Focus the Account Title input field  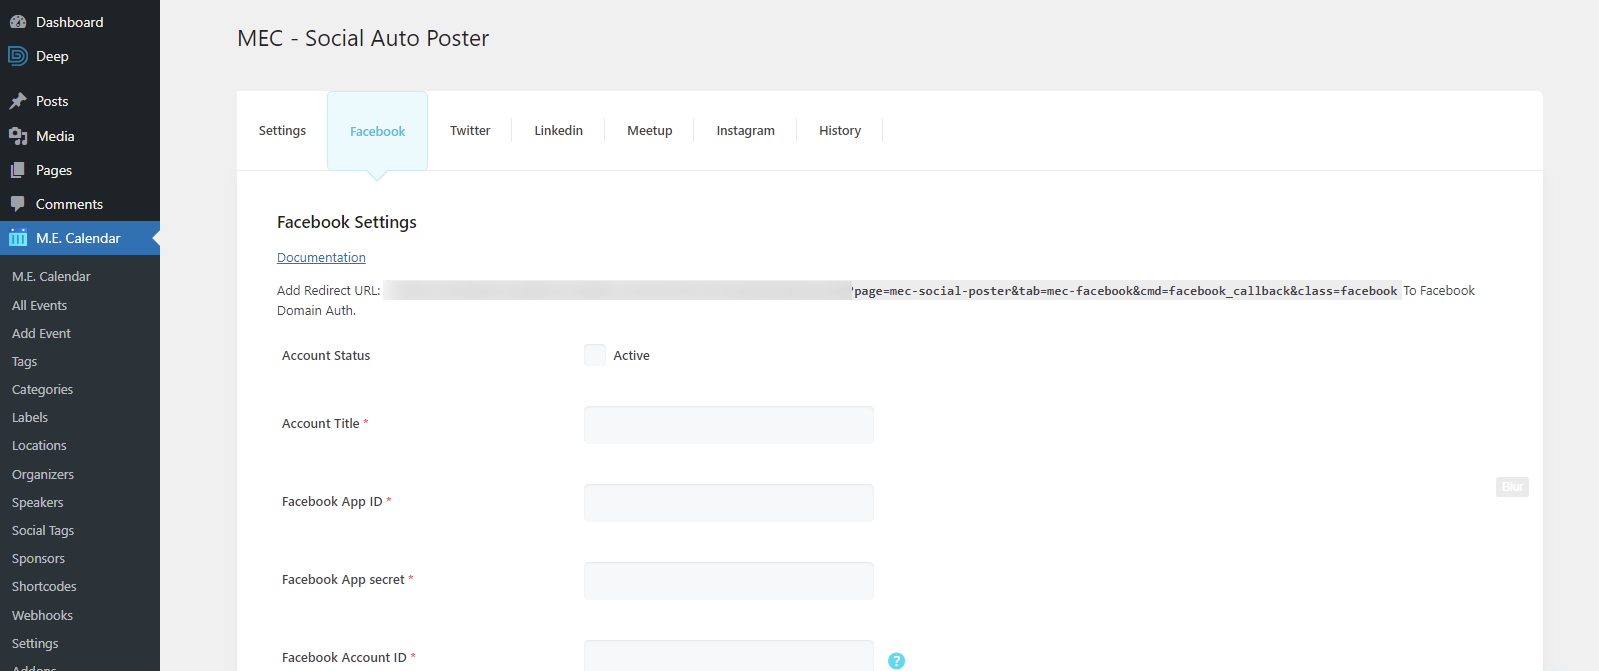coord(729,425)
